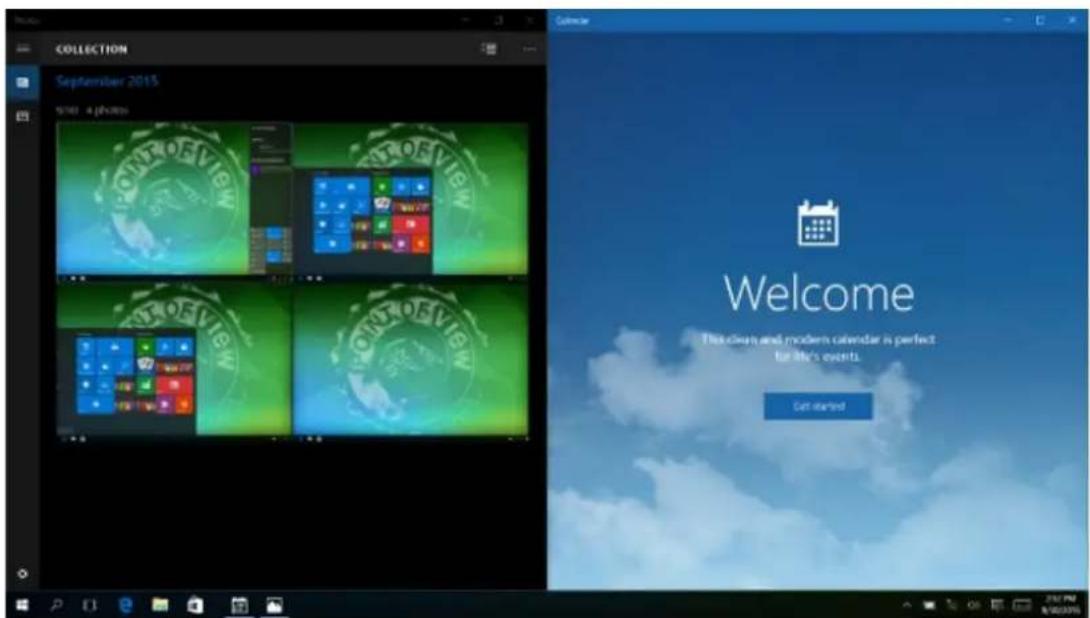Open the photo showing the Action Center panel
The width and height of the screenshot is (1090, 618).
[174, 200]
